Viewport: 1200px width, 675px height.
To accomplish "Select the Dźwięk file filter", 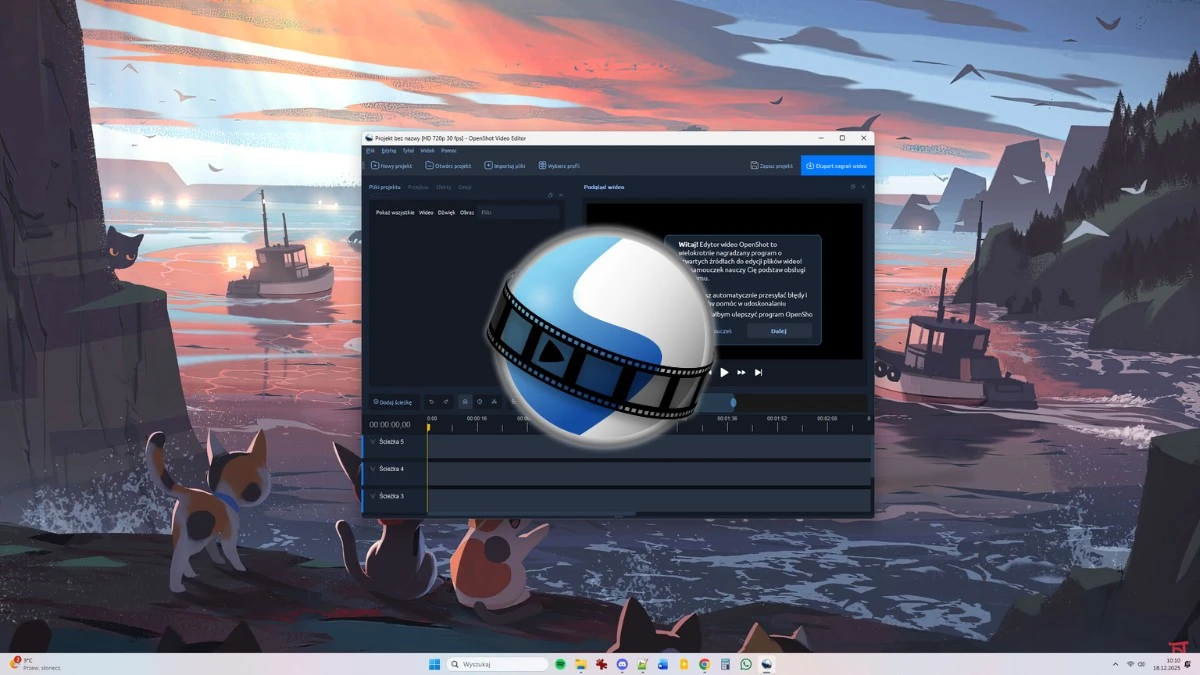I will 446,212.
